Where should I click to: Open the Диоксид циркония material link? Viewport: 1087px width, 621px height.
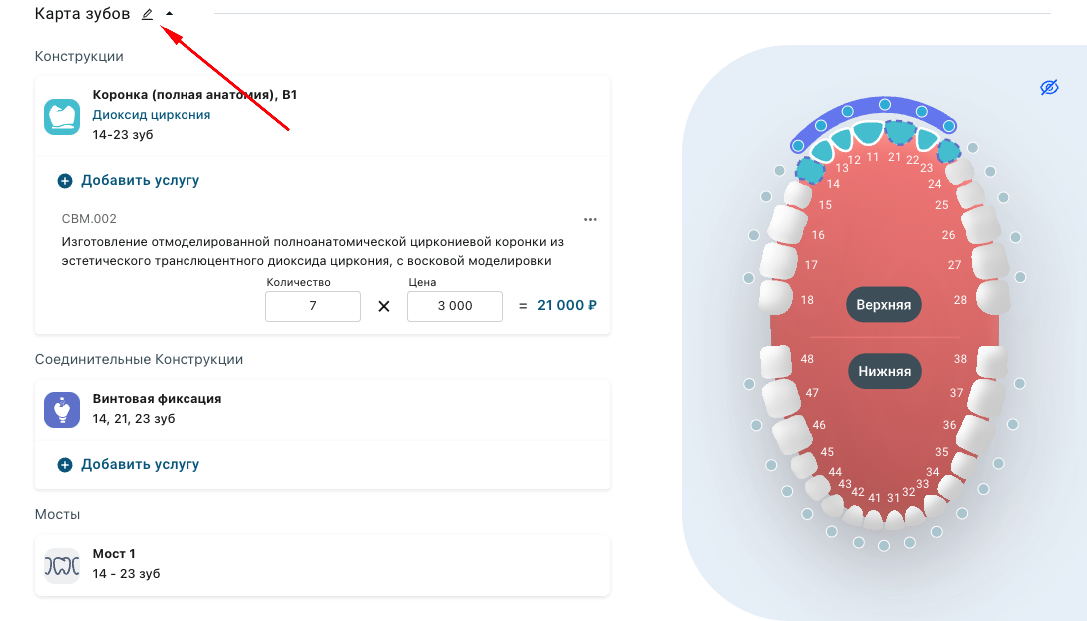pyautogui.click(x=151, y=115)
